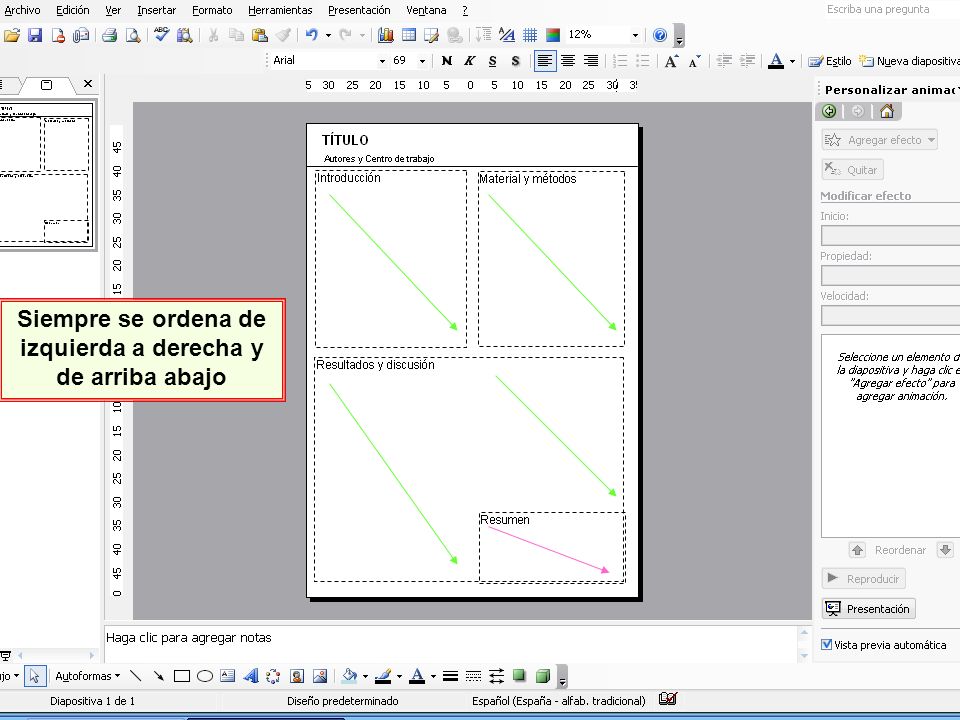Choose the Rectangle drawing tool
This screenshot has width=960, height=720.
pos(182,676)
